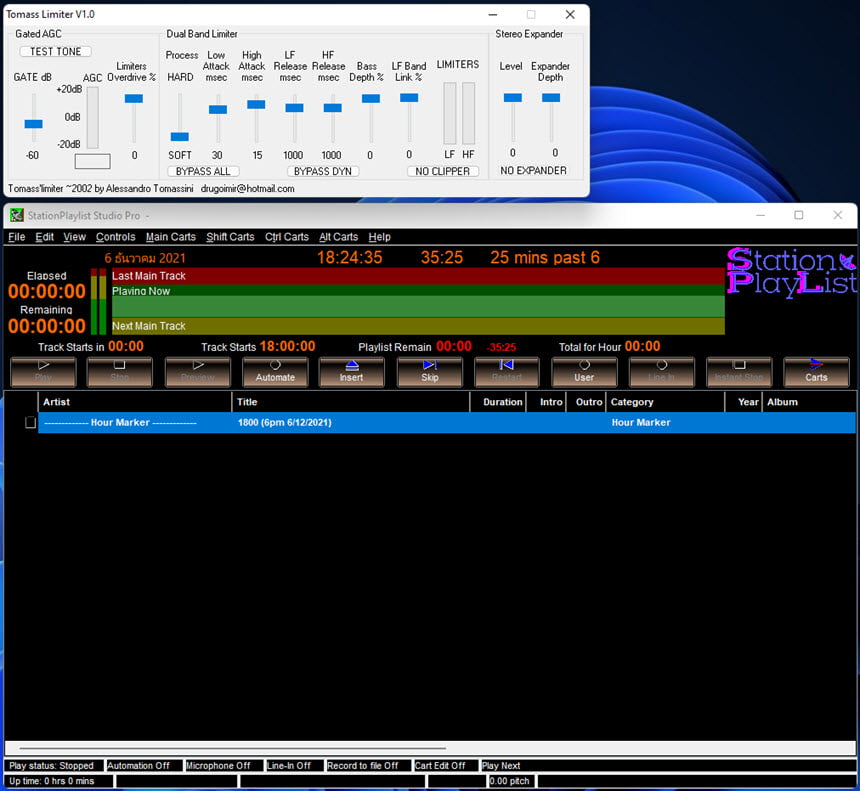Toggle the Automate button

point(275,372)
